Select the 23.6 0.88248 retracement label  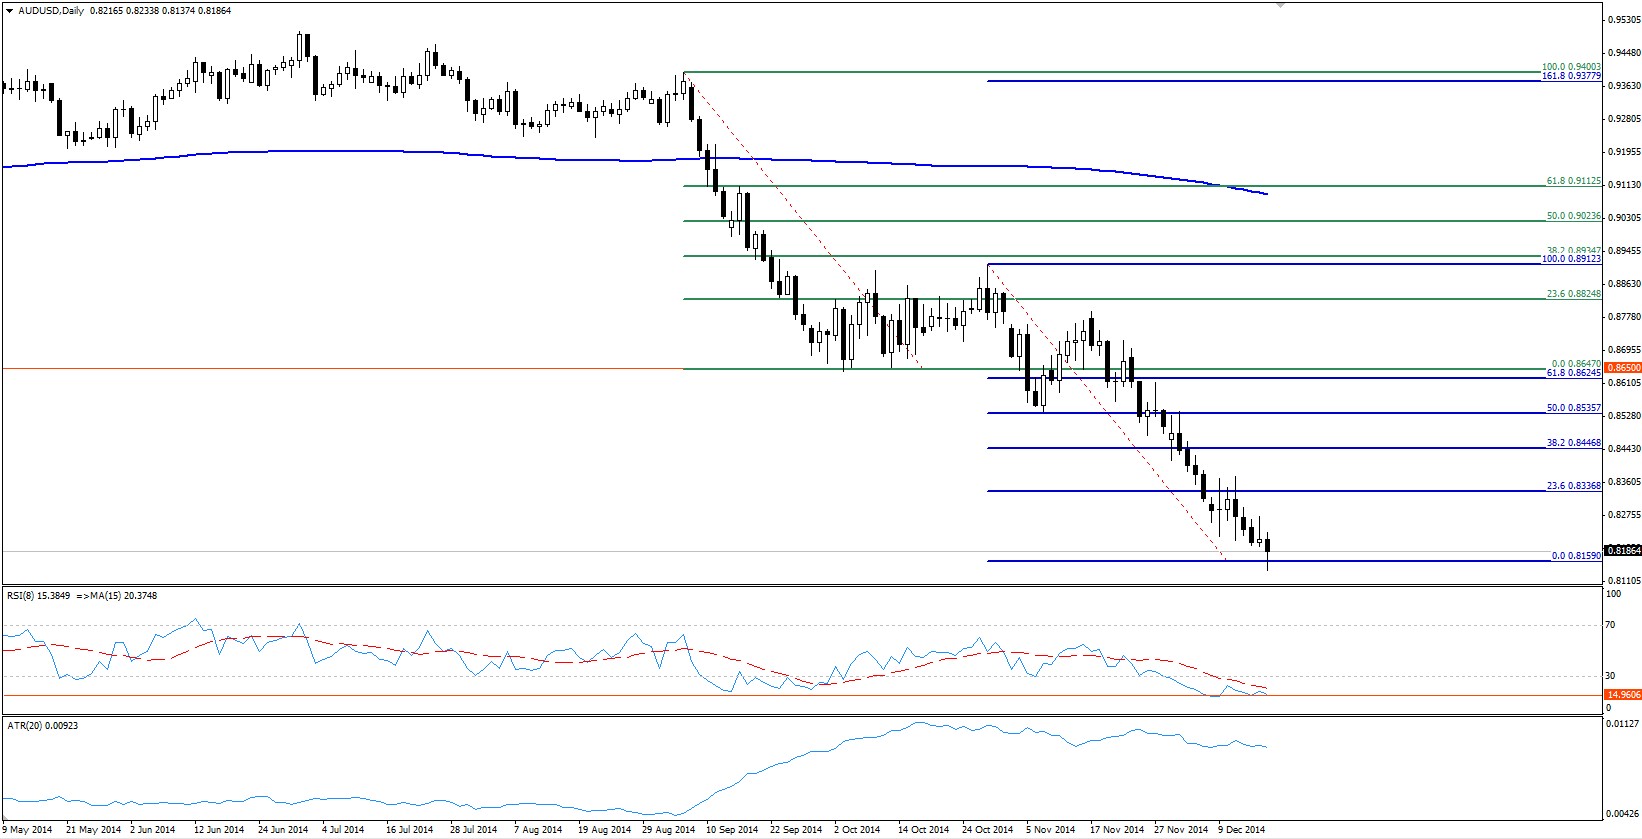click(x=1573, y=294)
